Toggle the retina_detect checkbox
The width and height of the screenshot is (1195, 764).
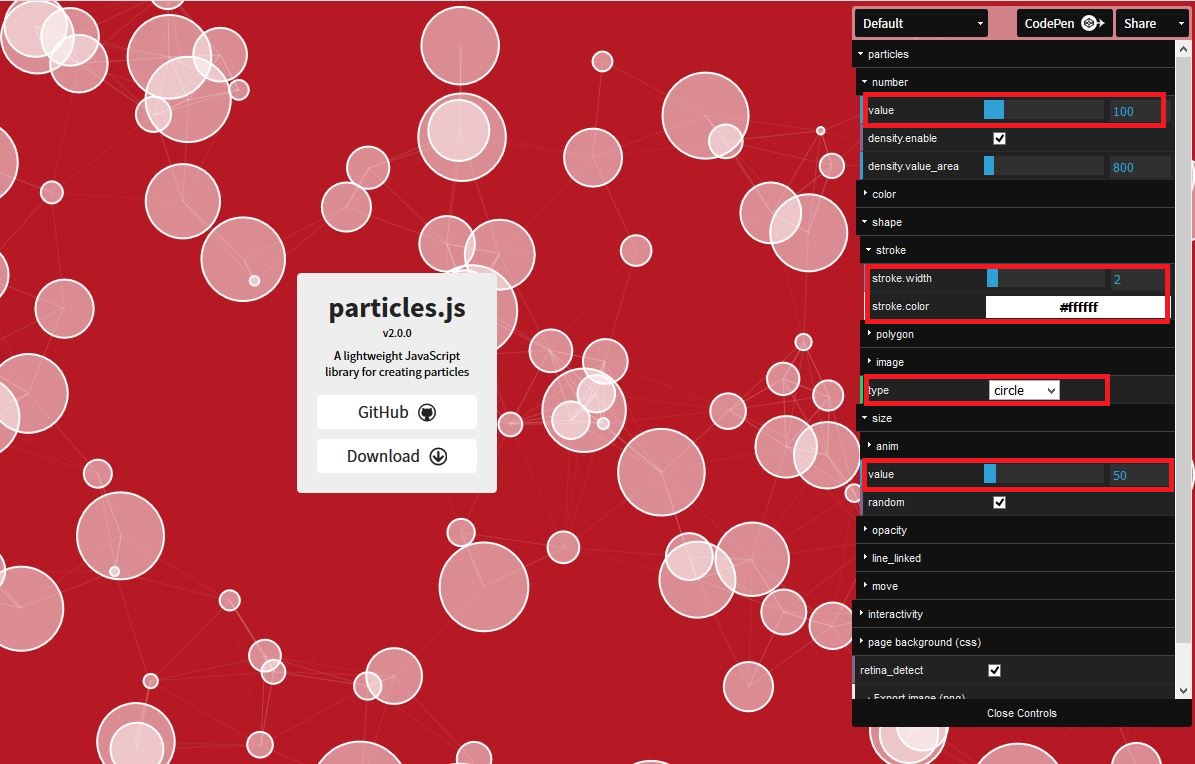tap(995, 670)
